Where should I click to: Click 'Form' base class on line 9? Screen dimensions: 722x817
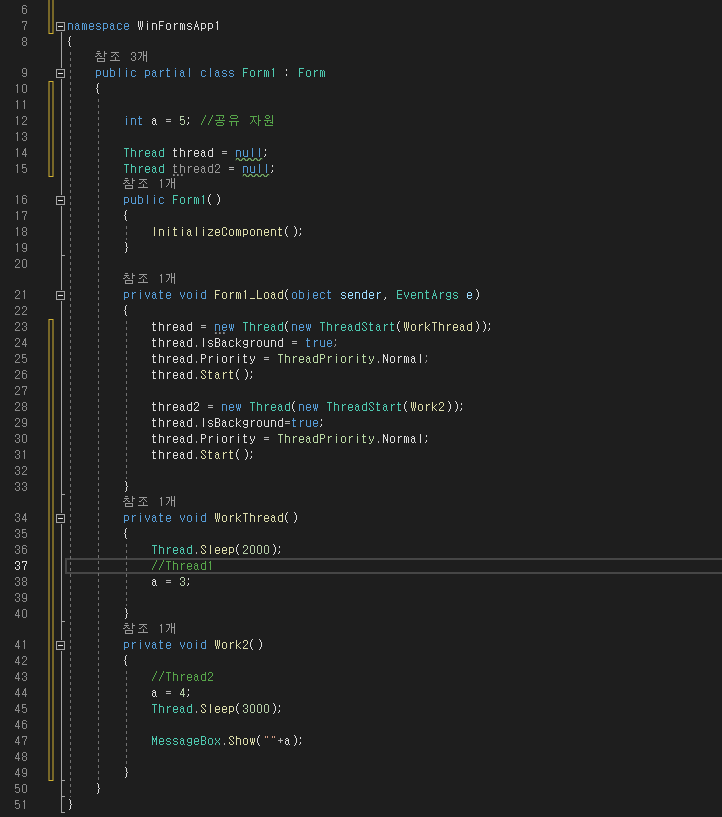pyautogui.click(x=312, y=73)
